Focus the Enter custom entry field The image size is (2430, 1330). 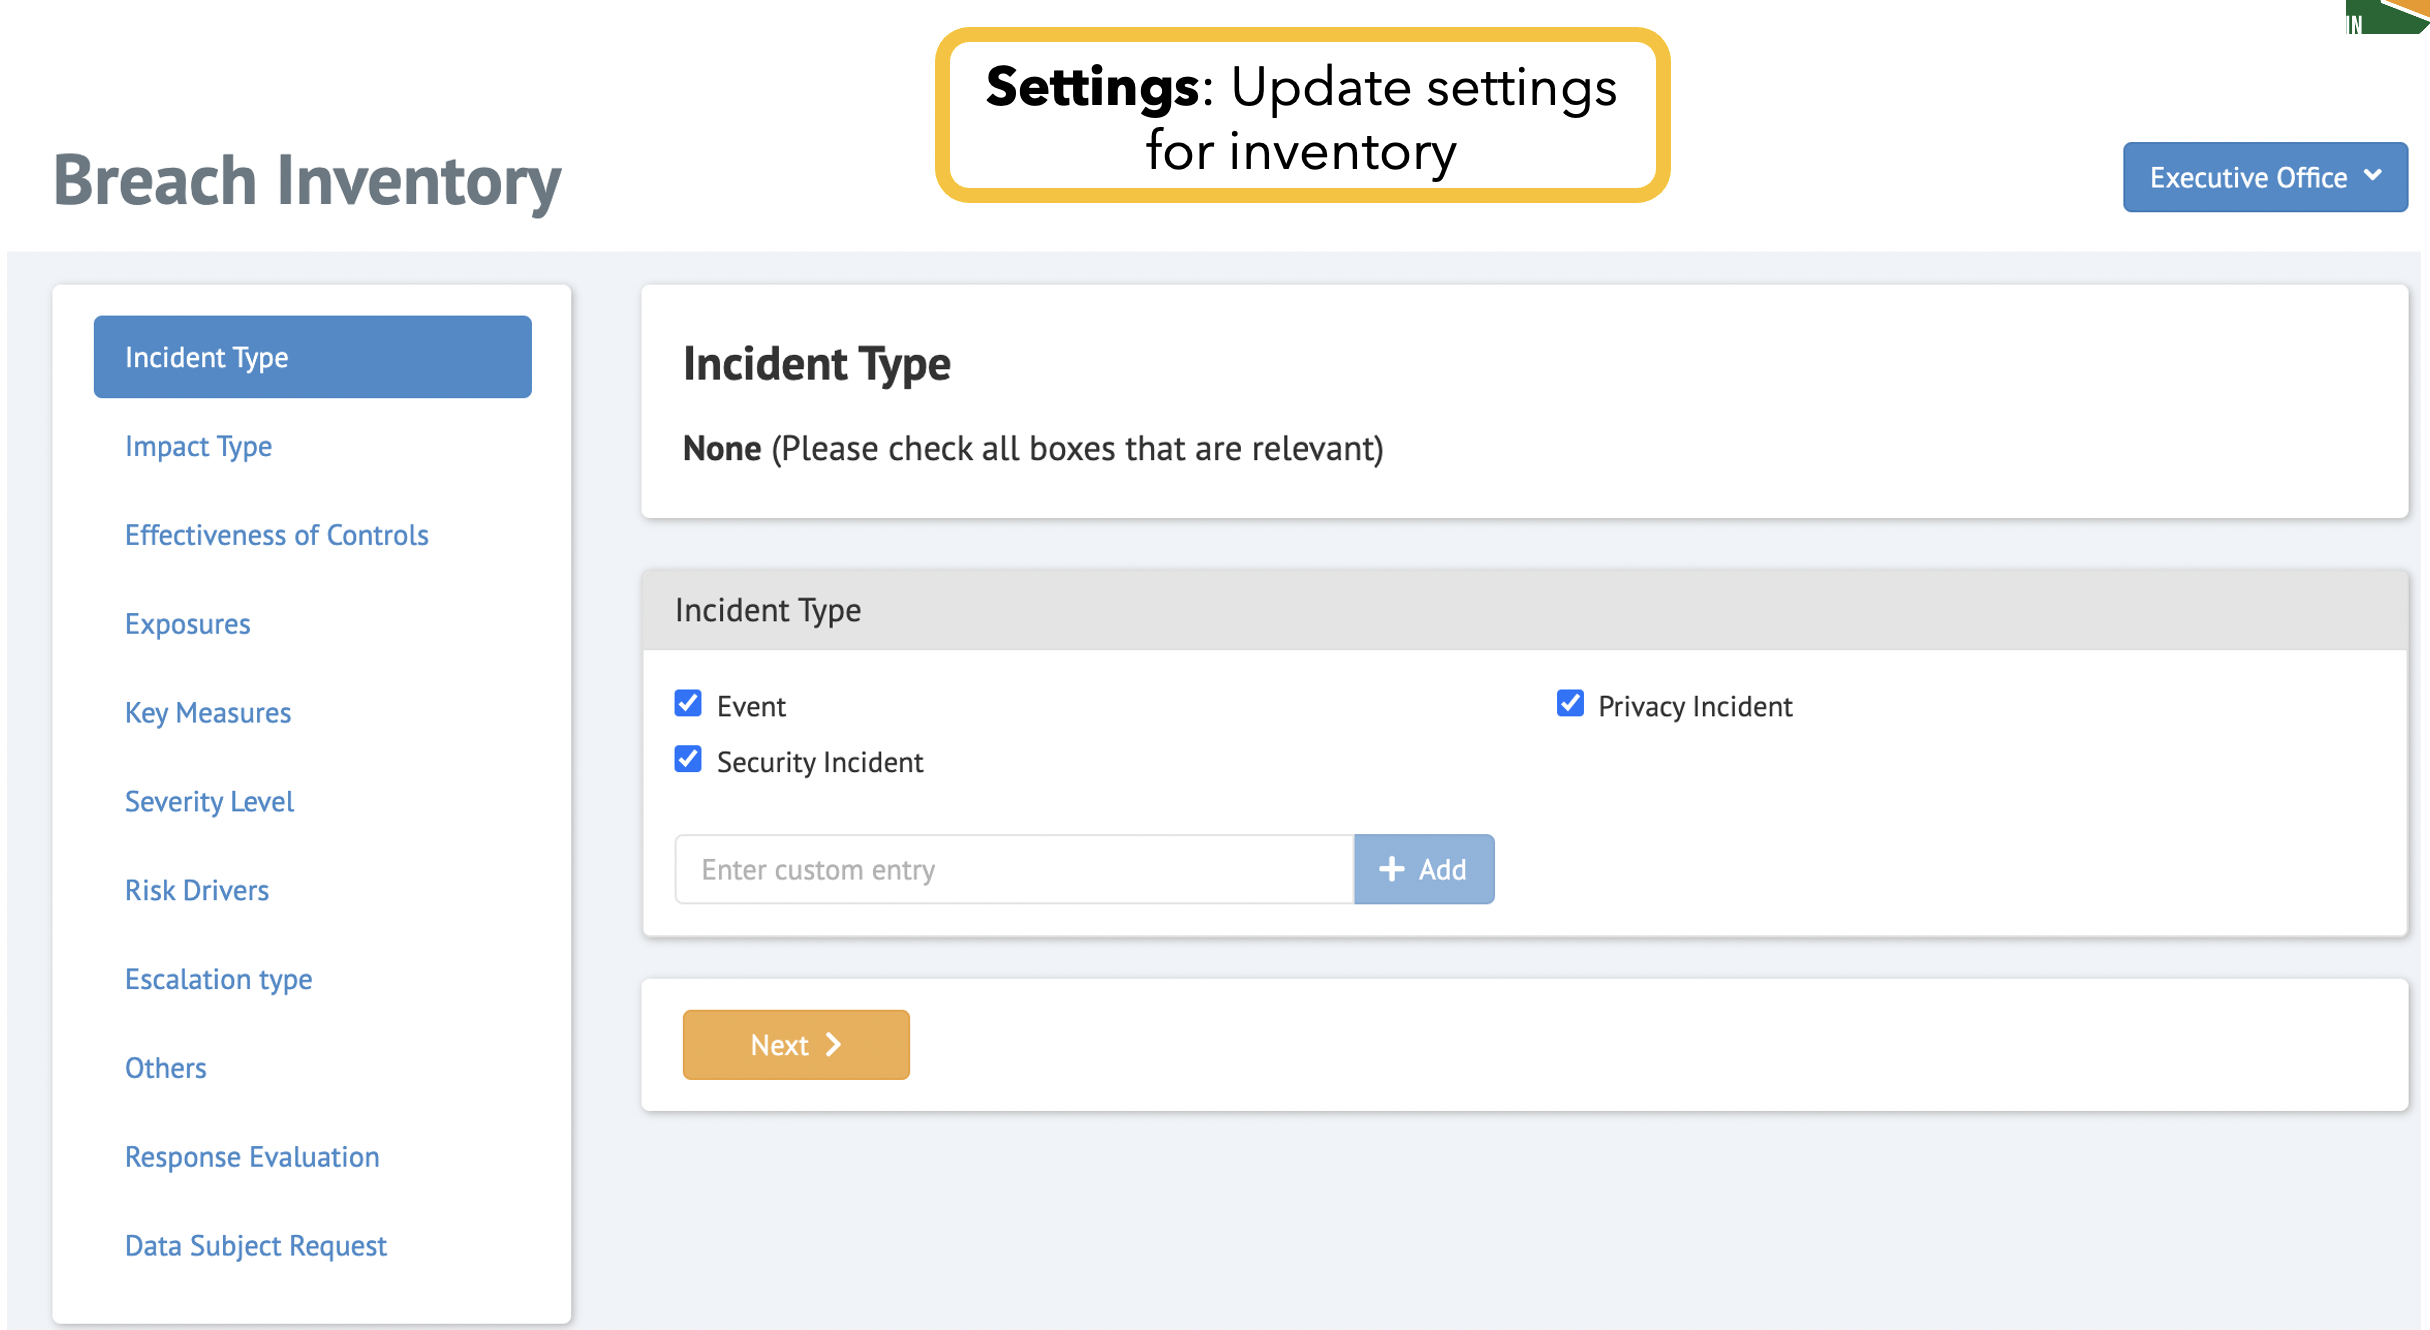coord(1013,869)
